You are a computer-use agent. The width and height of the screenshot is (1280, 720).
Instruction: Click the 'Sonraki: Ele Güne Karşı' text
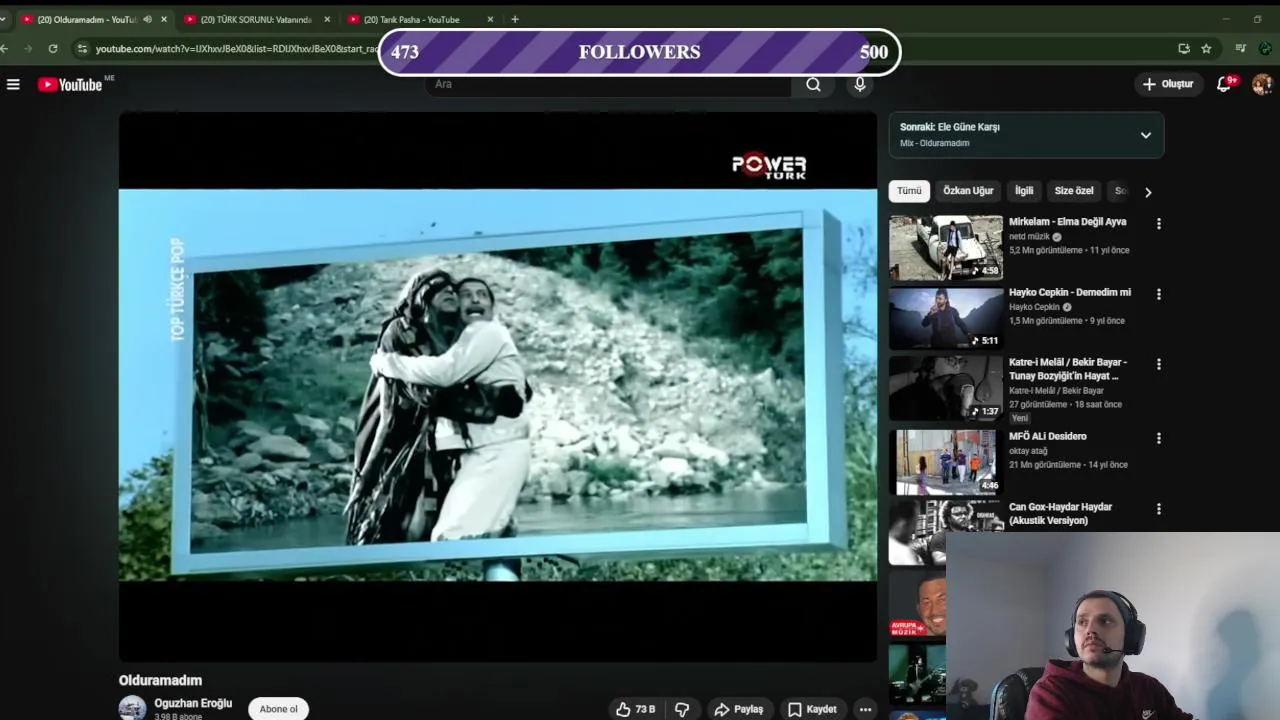(949, 127)
